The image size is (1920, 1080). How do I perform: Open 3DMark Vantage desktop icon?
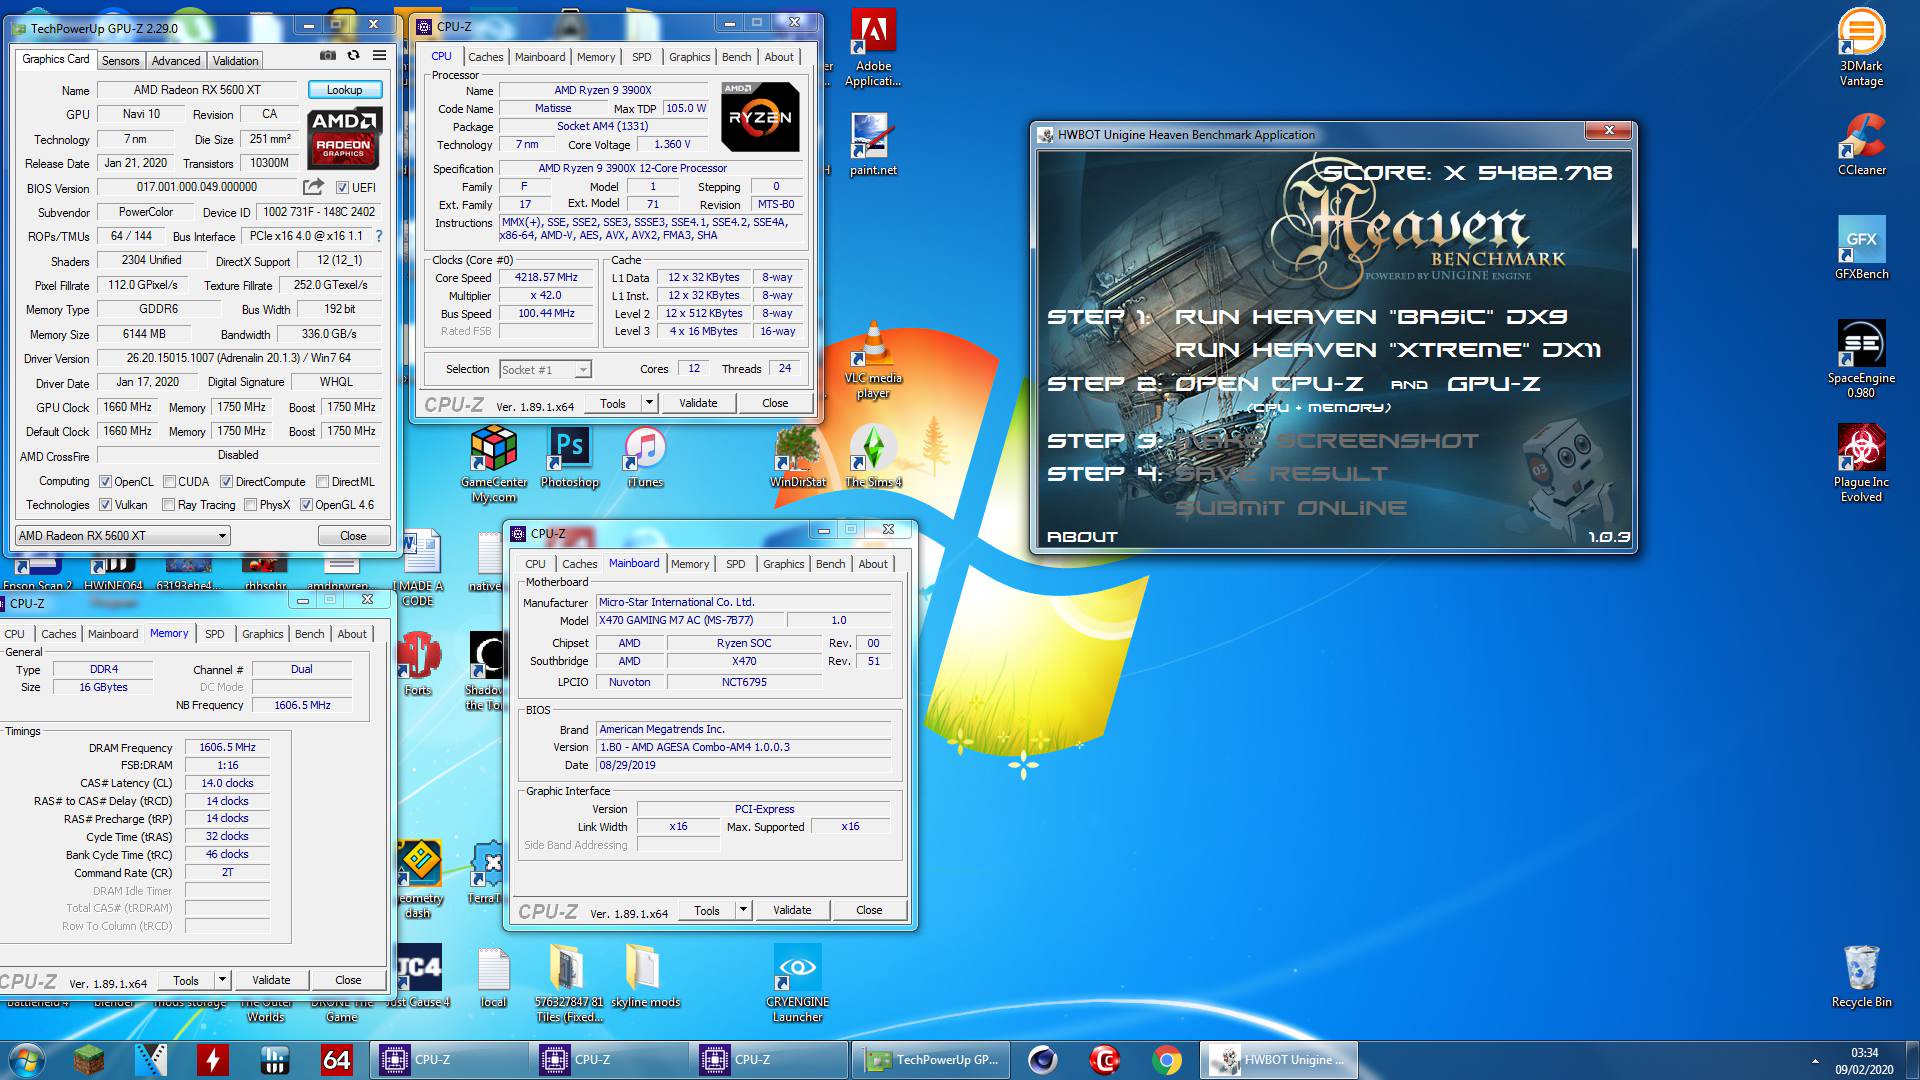[x=1861, y=48]
